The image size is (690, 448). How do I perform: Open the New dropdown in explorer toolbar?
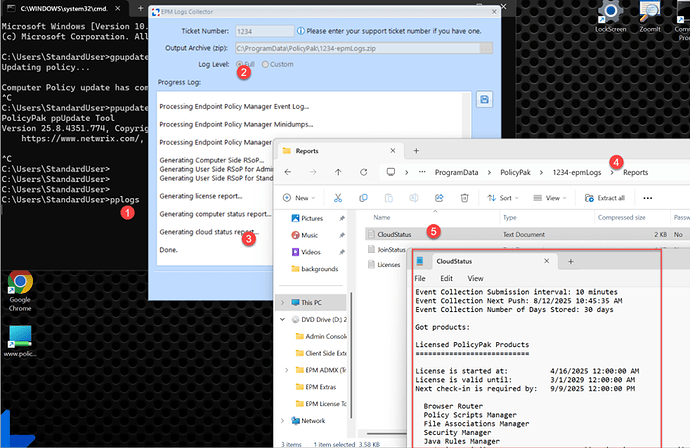(x=299, y=198)
